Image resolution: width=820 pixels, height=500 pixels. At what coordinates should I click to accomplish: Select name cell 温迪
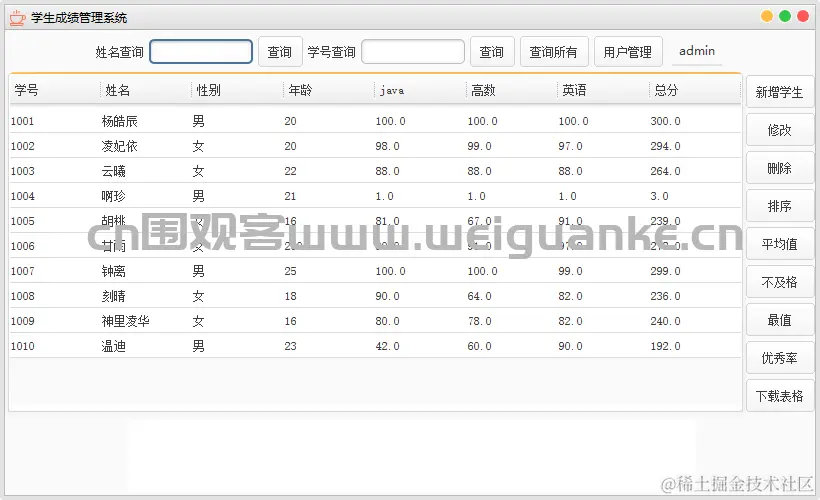pos(113,346)
